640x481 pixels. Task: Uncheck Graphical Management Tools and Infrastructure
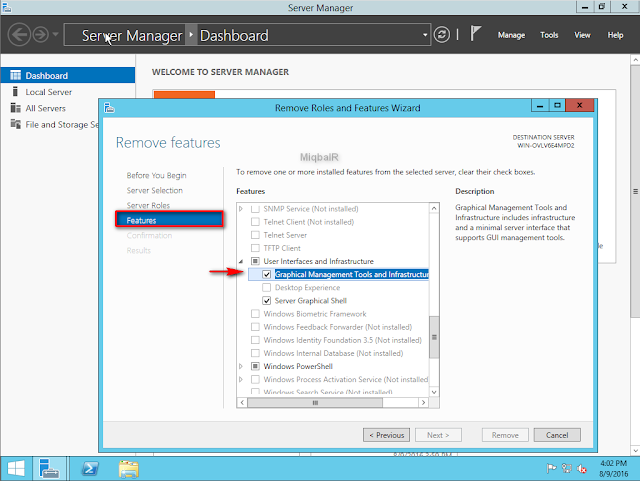[x=267, y=274]
